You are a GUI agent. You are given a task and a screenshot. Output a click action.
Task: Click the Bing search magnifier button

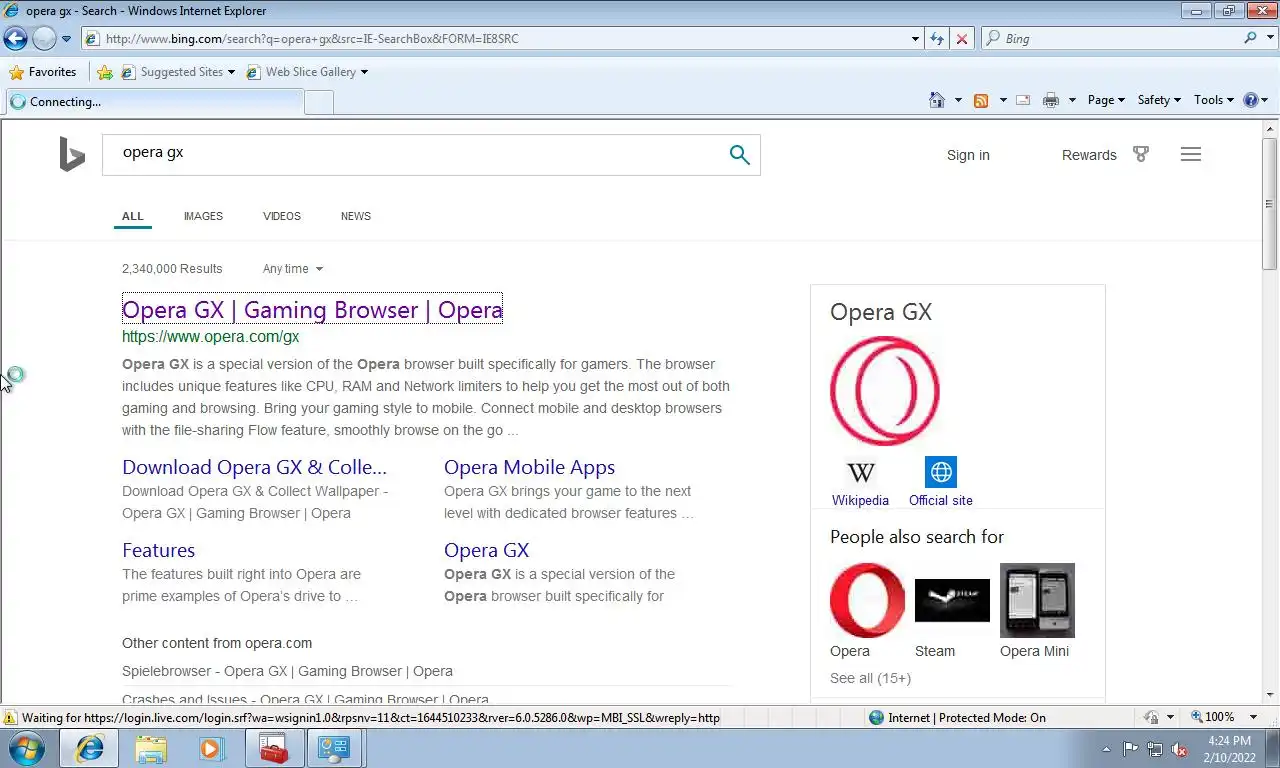(x=739, y=154)
